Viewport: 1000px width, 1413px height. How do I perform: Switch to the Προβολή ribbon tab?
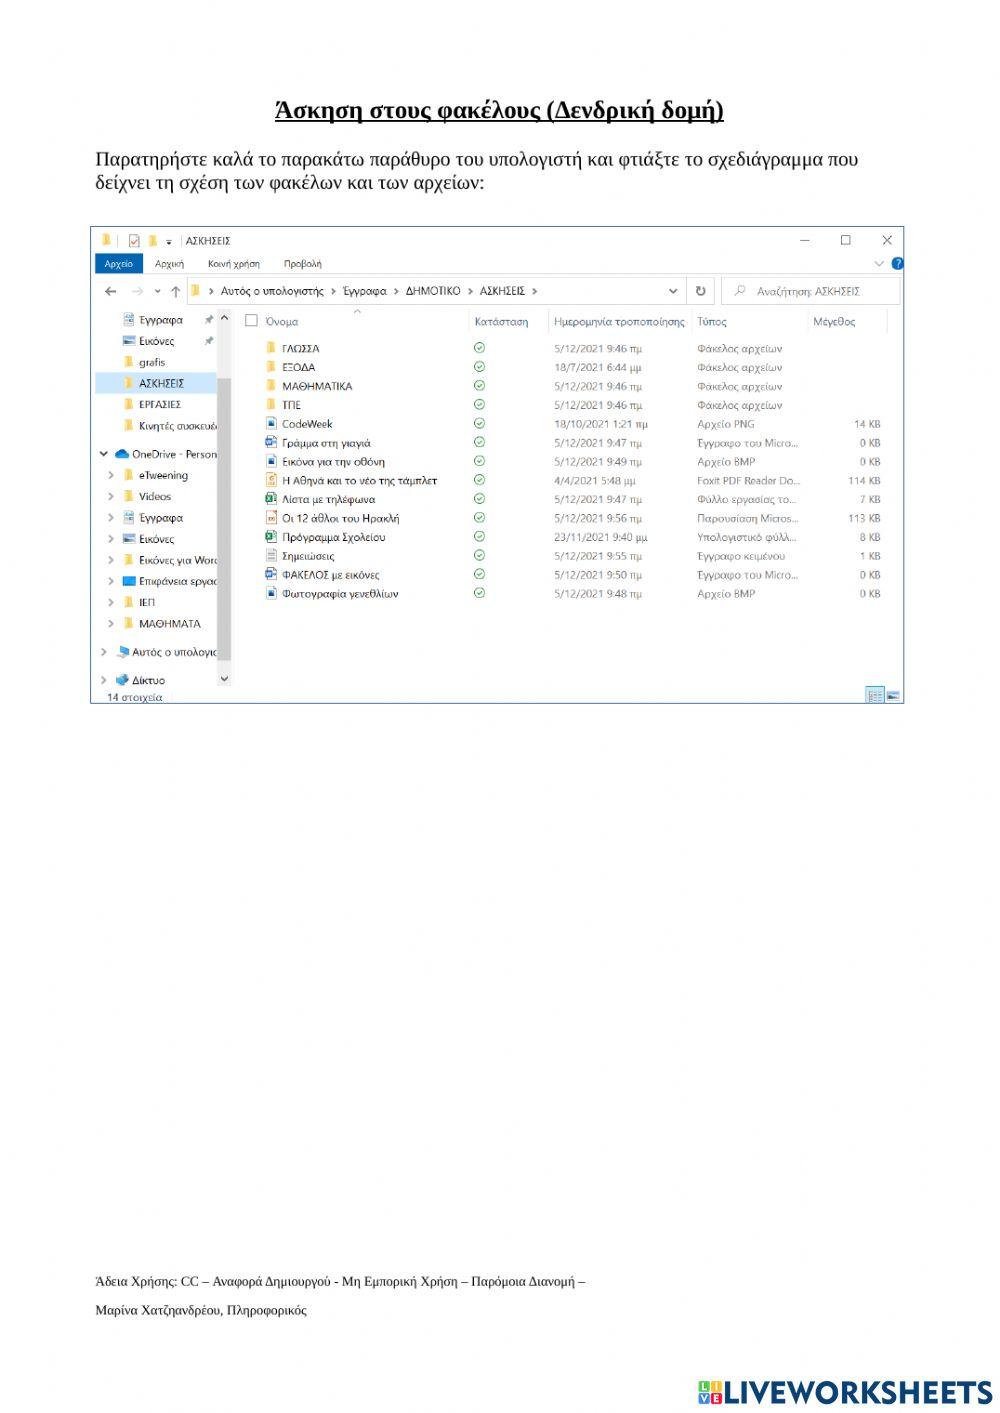click(302, 264)
